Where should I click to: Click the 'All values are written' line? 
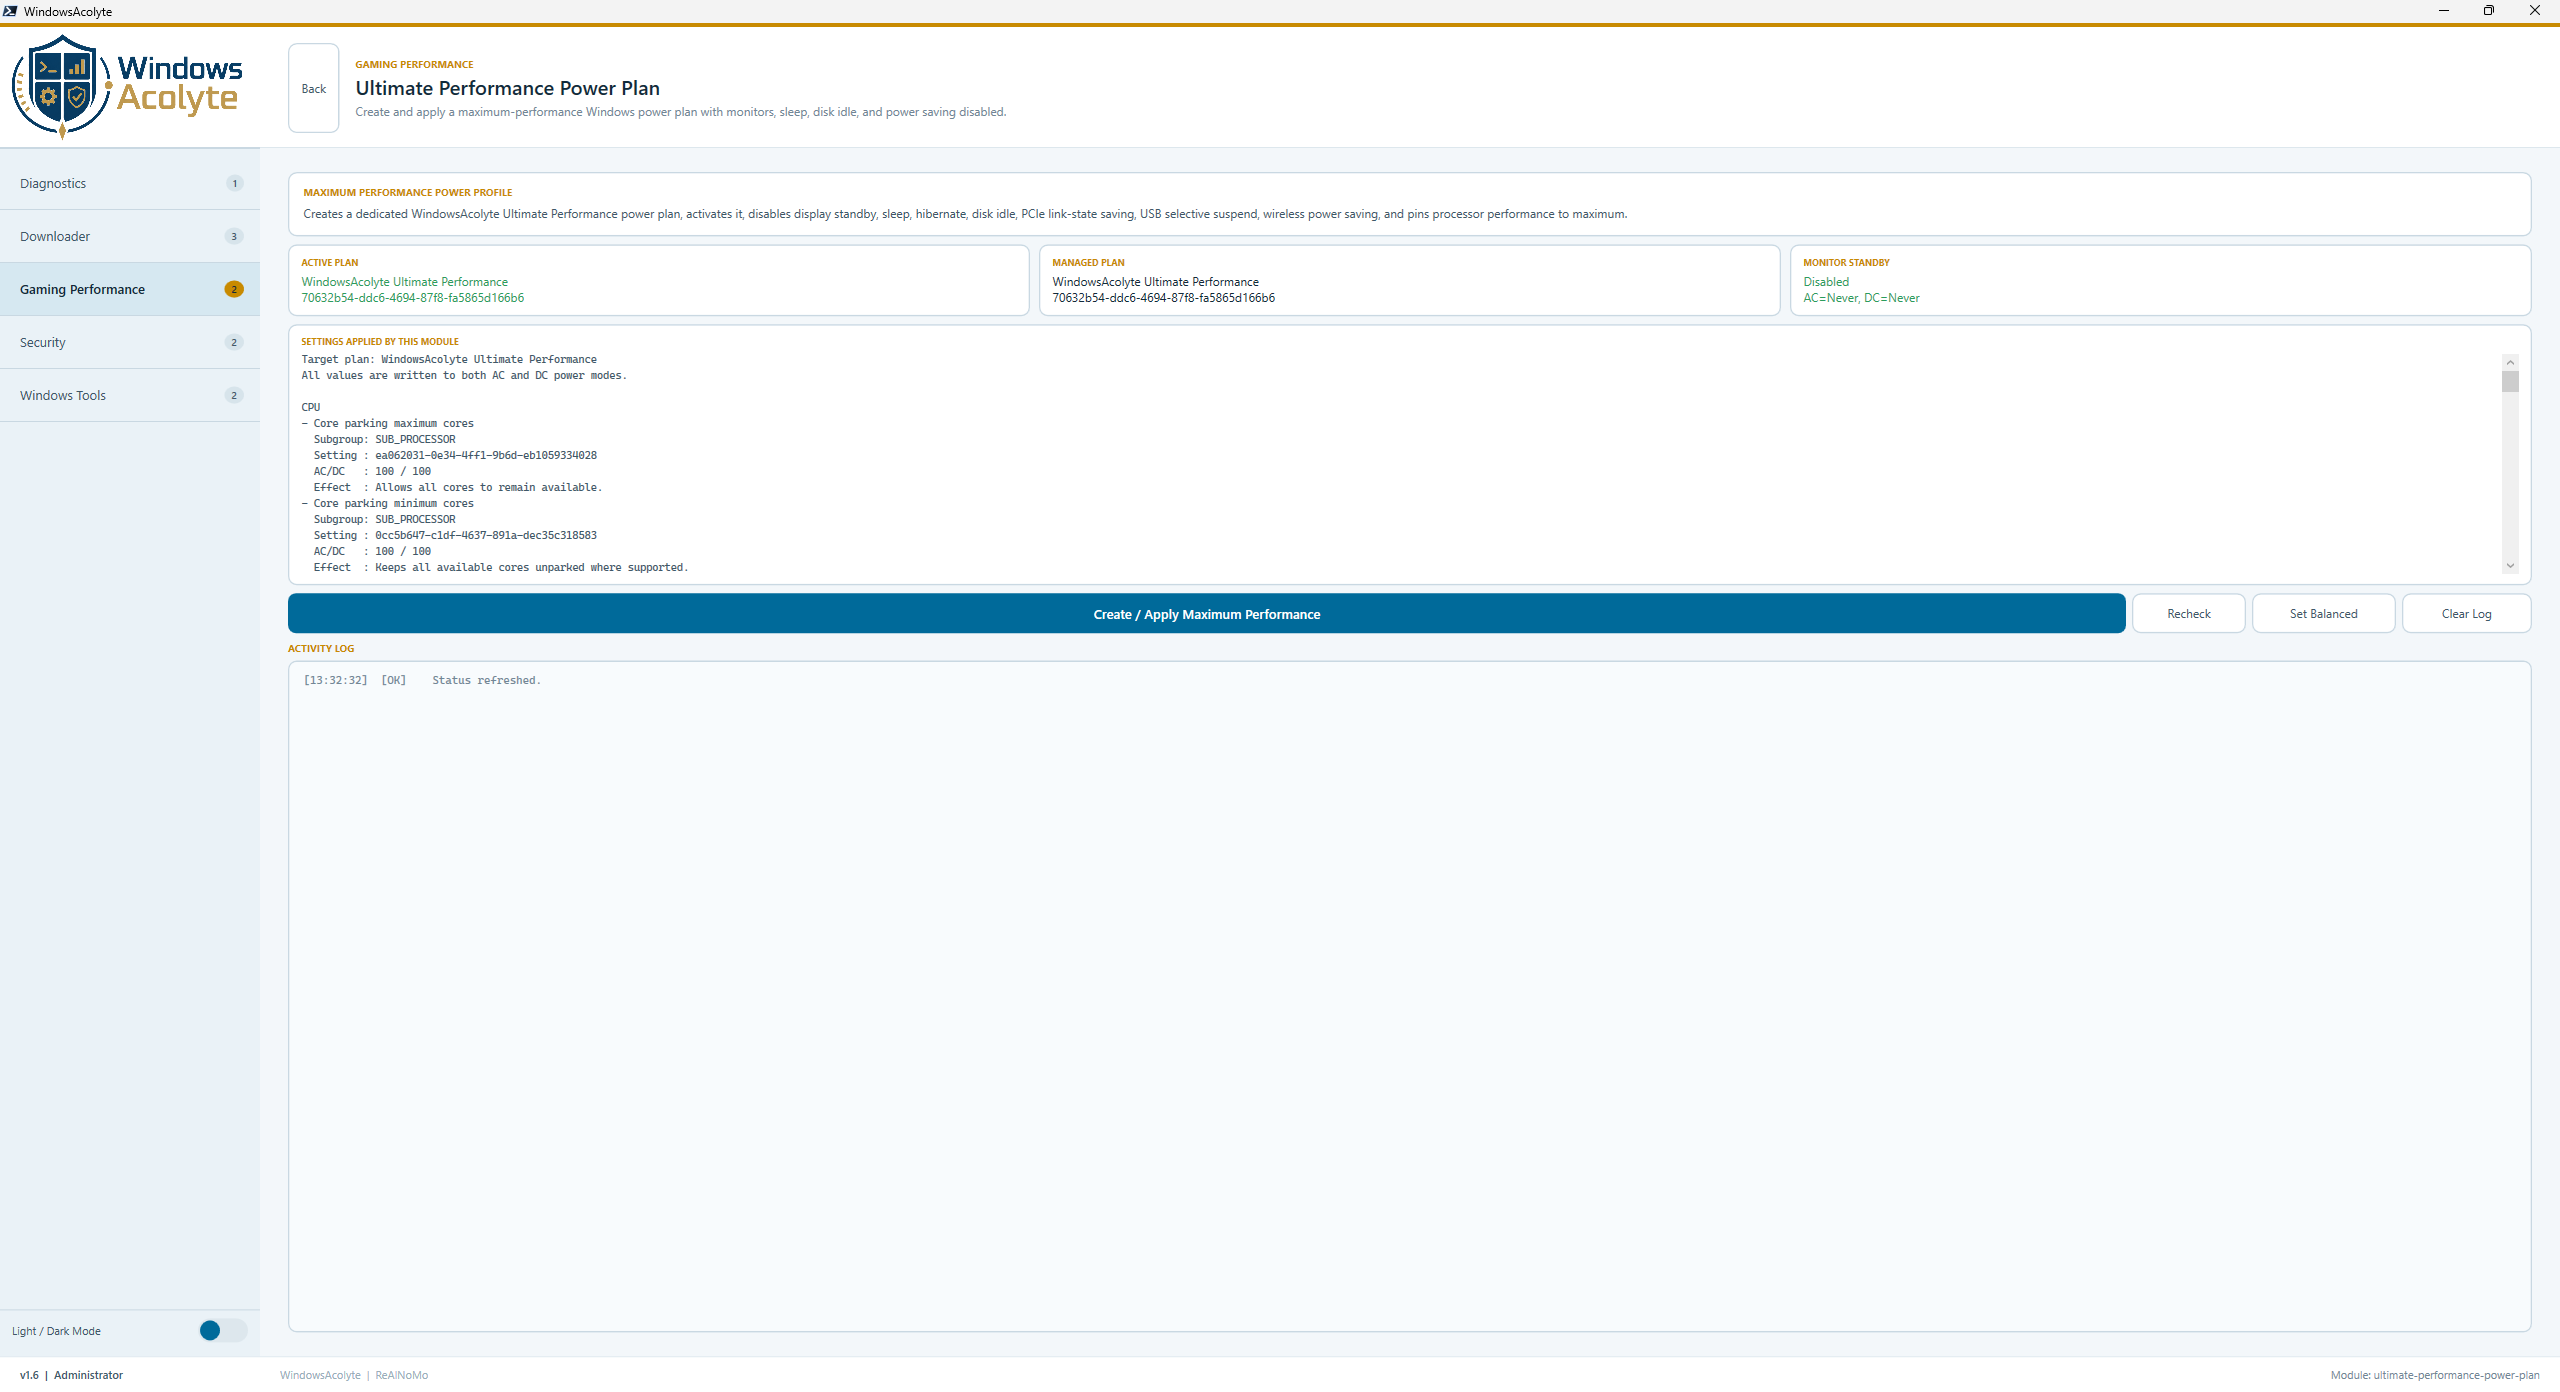point(464,376)
